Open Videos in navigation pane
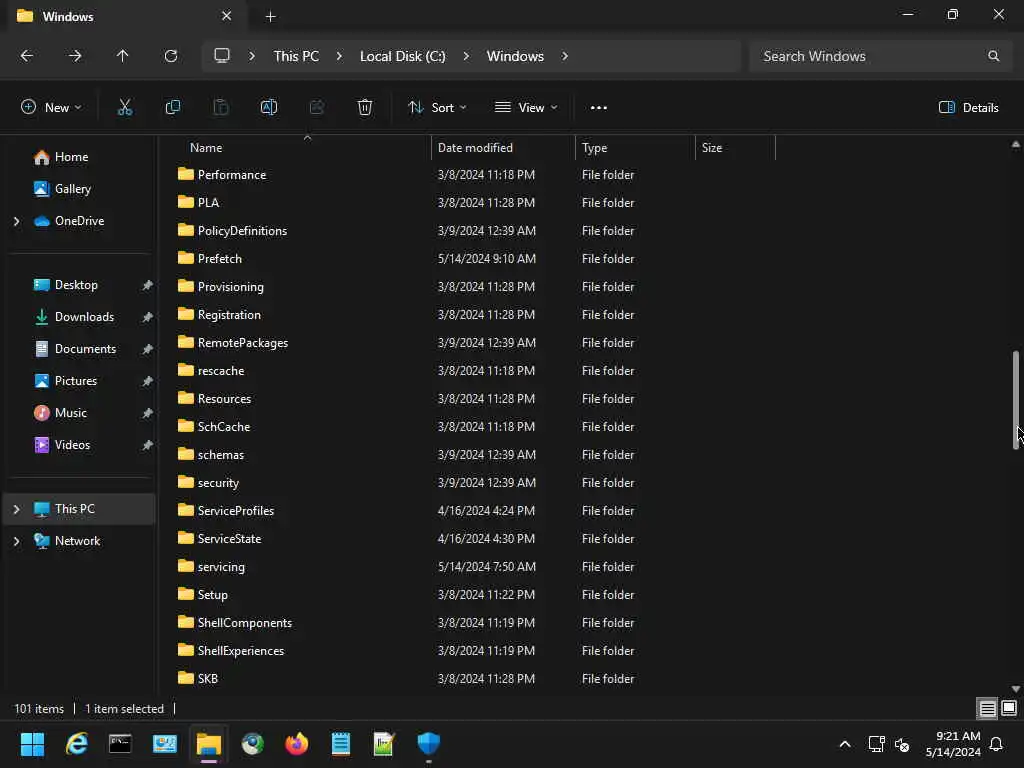The height and width of the screenshot is (768, 1024). tap(72, 445)
